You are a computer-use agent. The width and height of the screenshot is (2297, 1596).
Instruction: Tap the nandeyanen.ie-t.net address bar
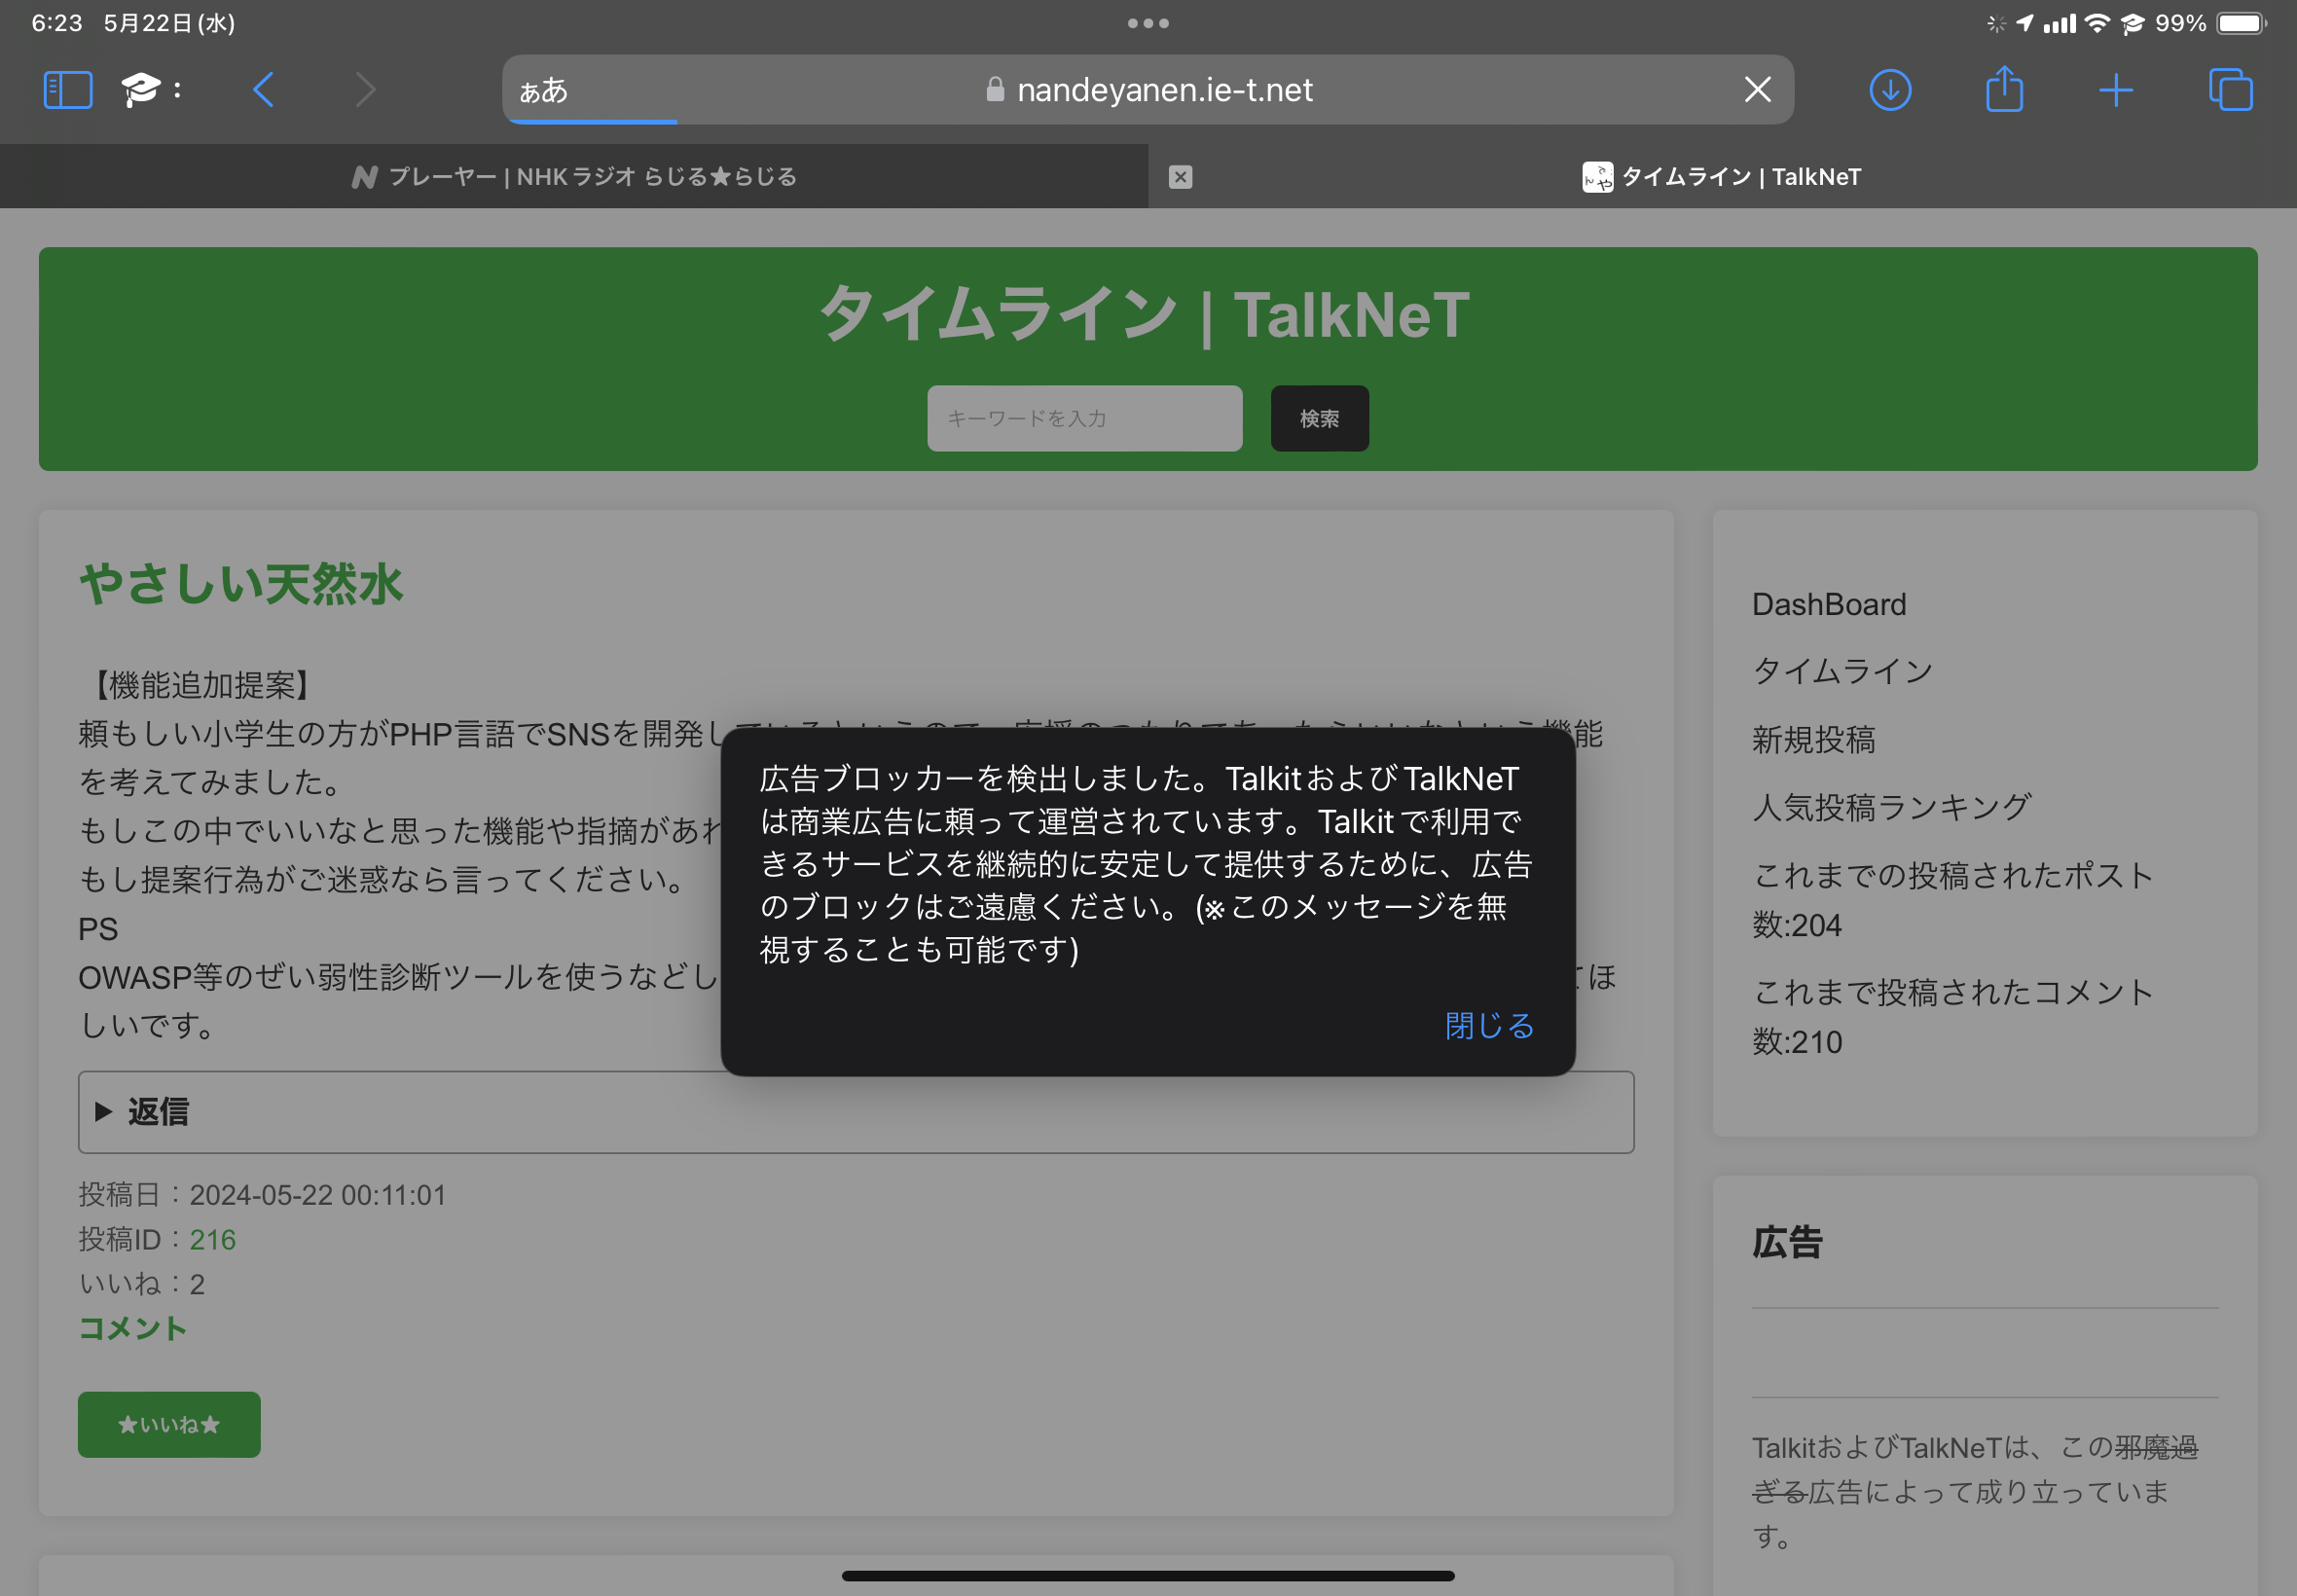coord(1148,90)
